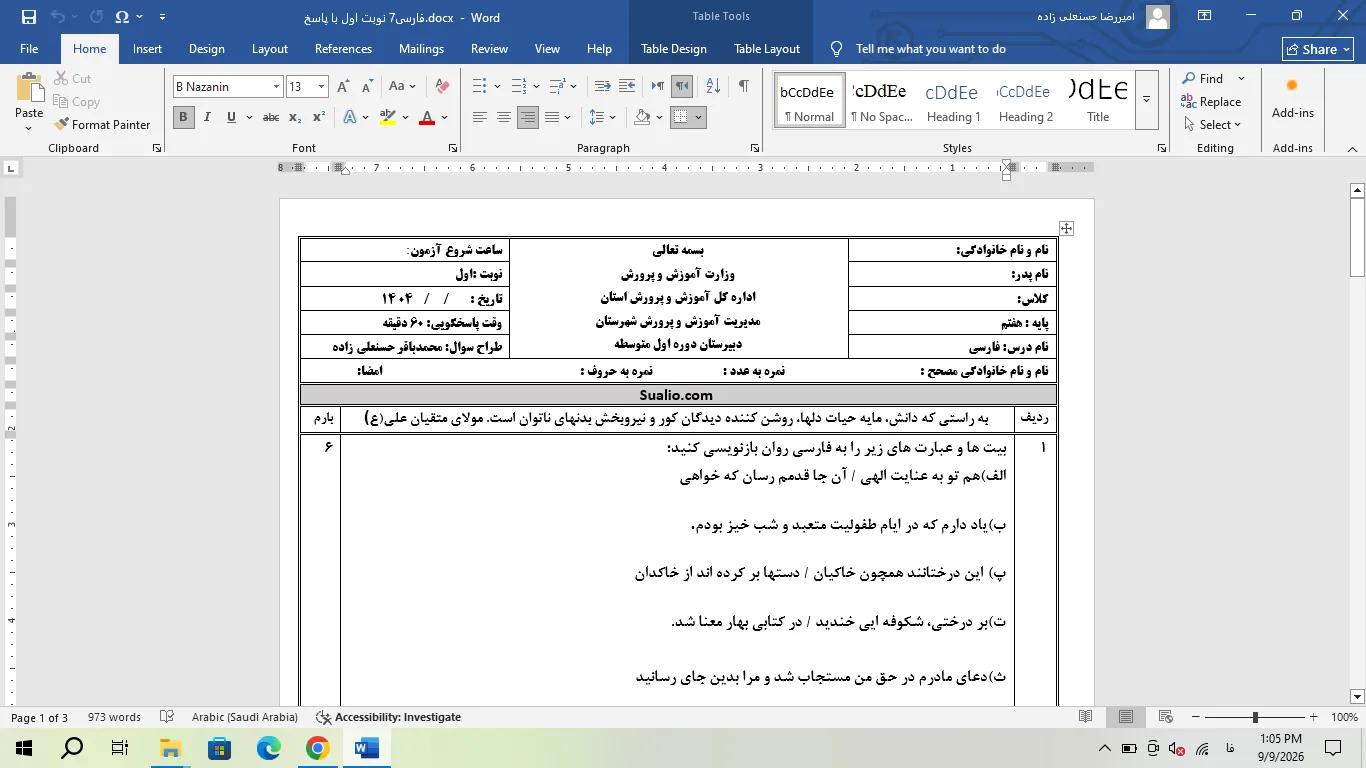Click the Paste clipboard icon
The image size is (1366, 768).
click(x=29, y=89)
